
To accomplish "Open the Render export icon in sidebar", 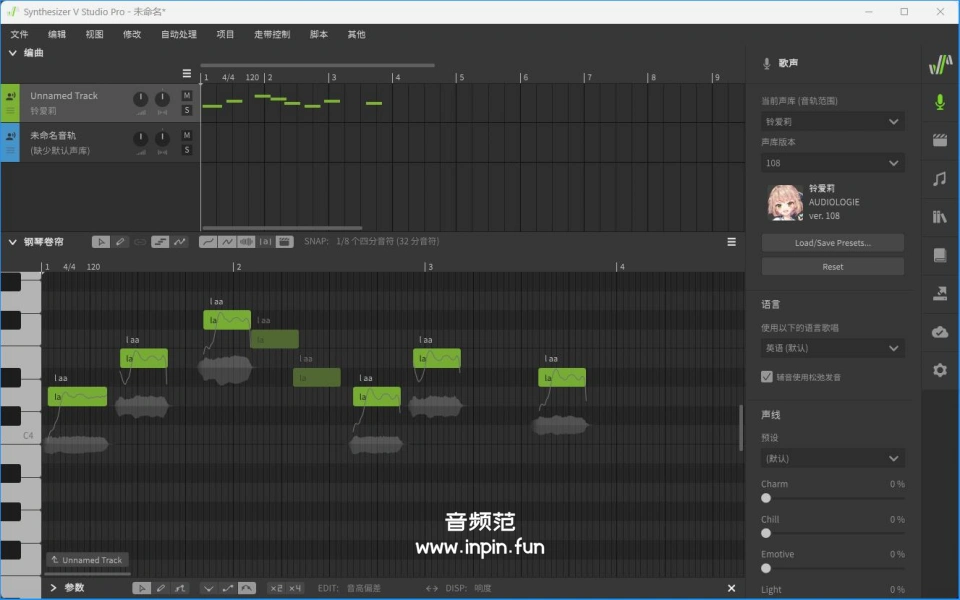I will point(940,293).
